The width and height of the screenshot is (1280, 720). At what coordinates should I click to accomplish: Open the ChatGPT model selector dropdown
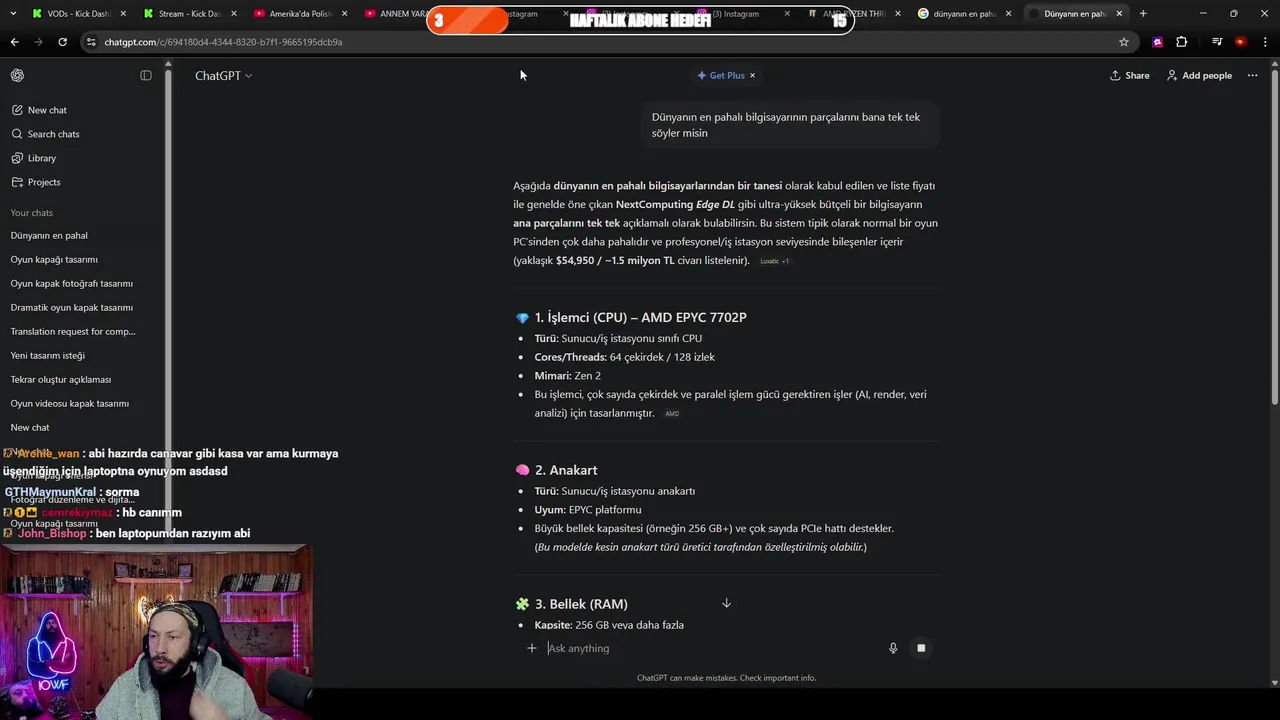pos(223,75)
